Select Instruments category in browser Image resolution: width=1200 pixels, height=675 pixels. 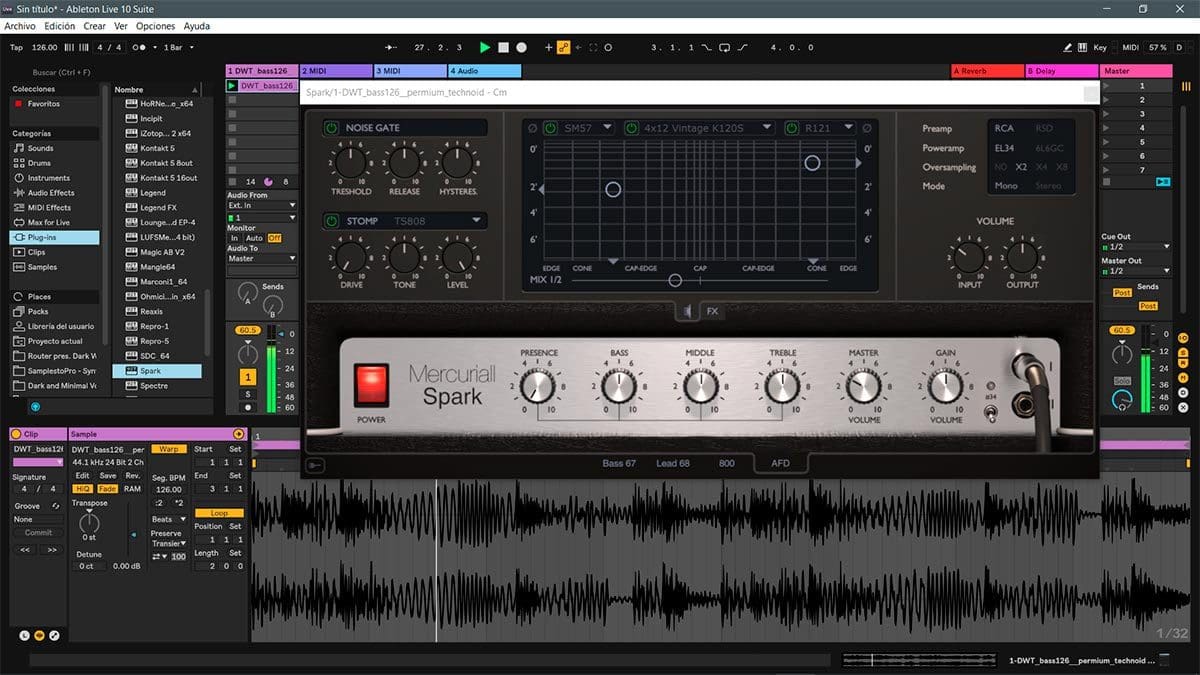(x=48, y=178)
